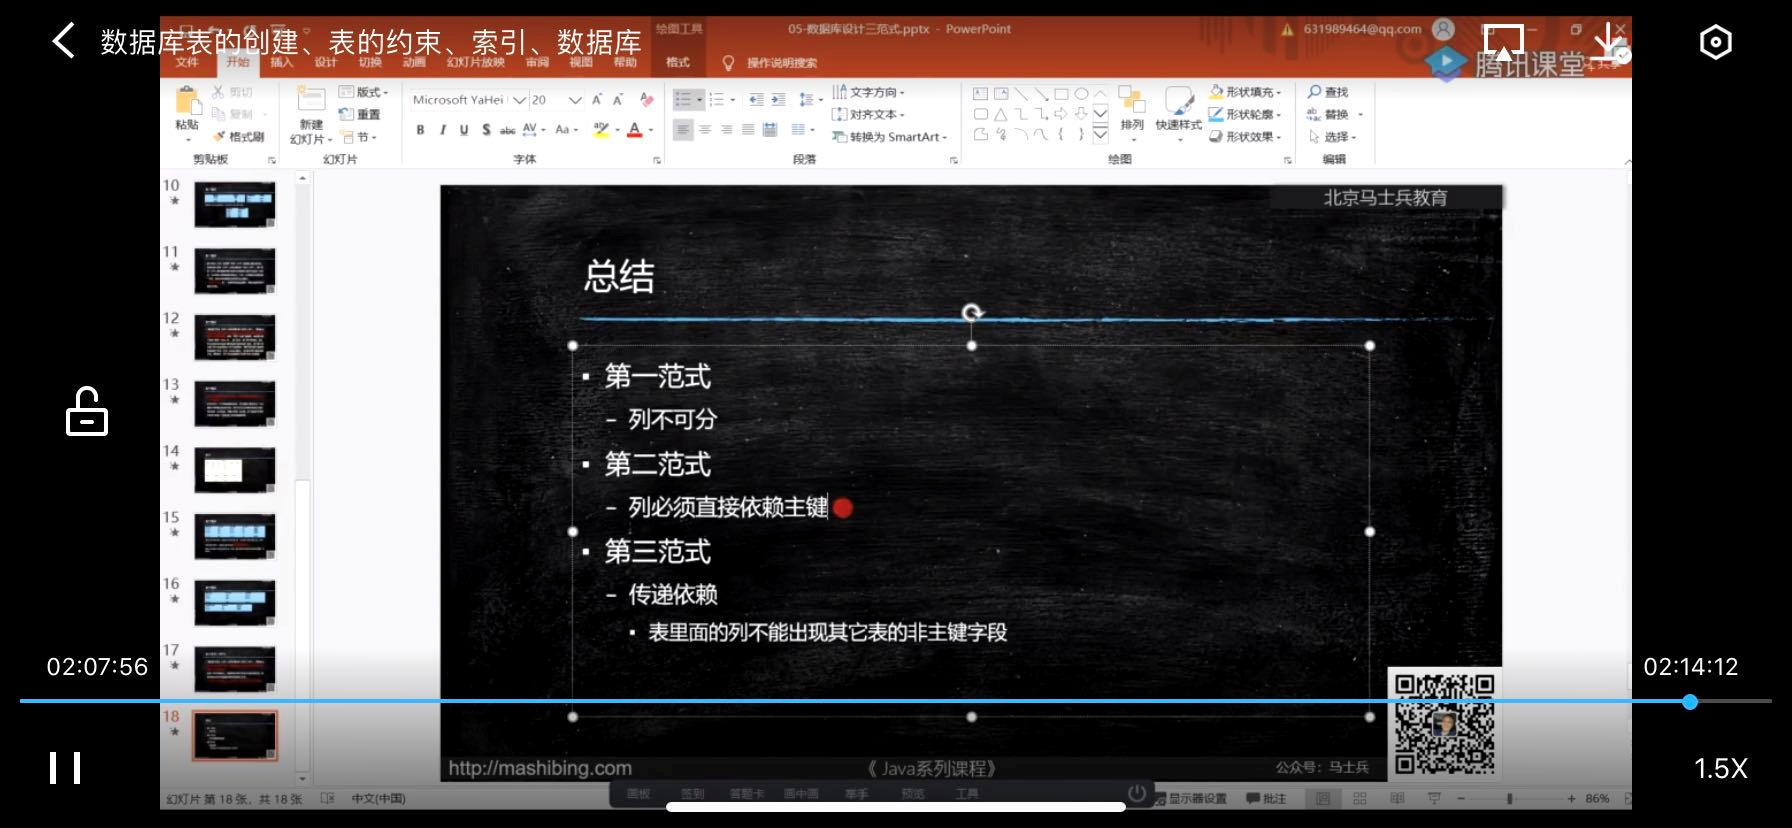This screenshot has height=828, width=1792.
Task: Switch to the Design (设计) tab
Action: coord(326,62)
